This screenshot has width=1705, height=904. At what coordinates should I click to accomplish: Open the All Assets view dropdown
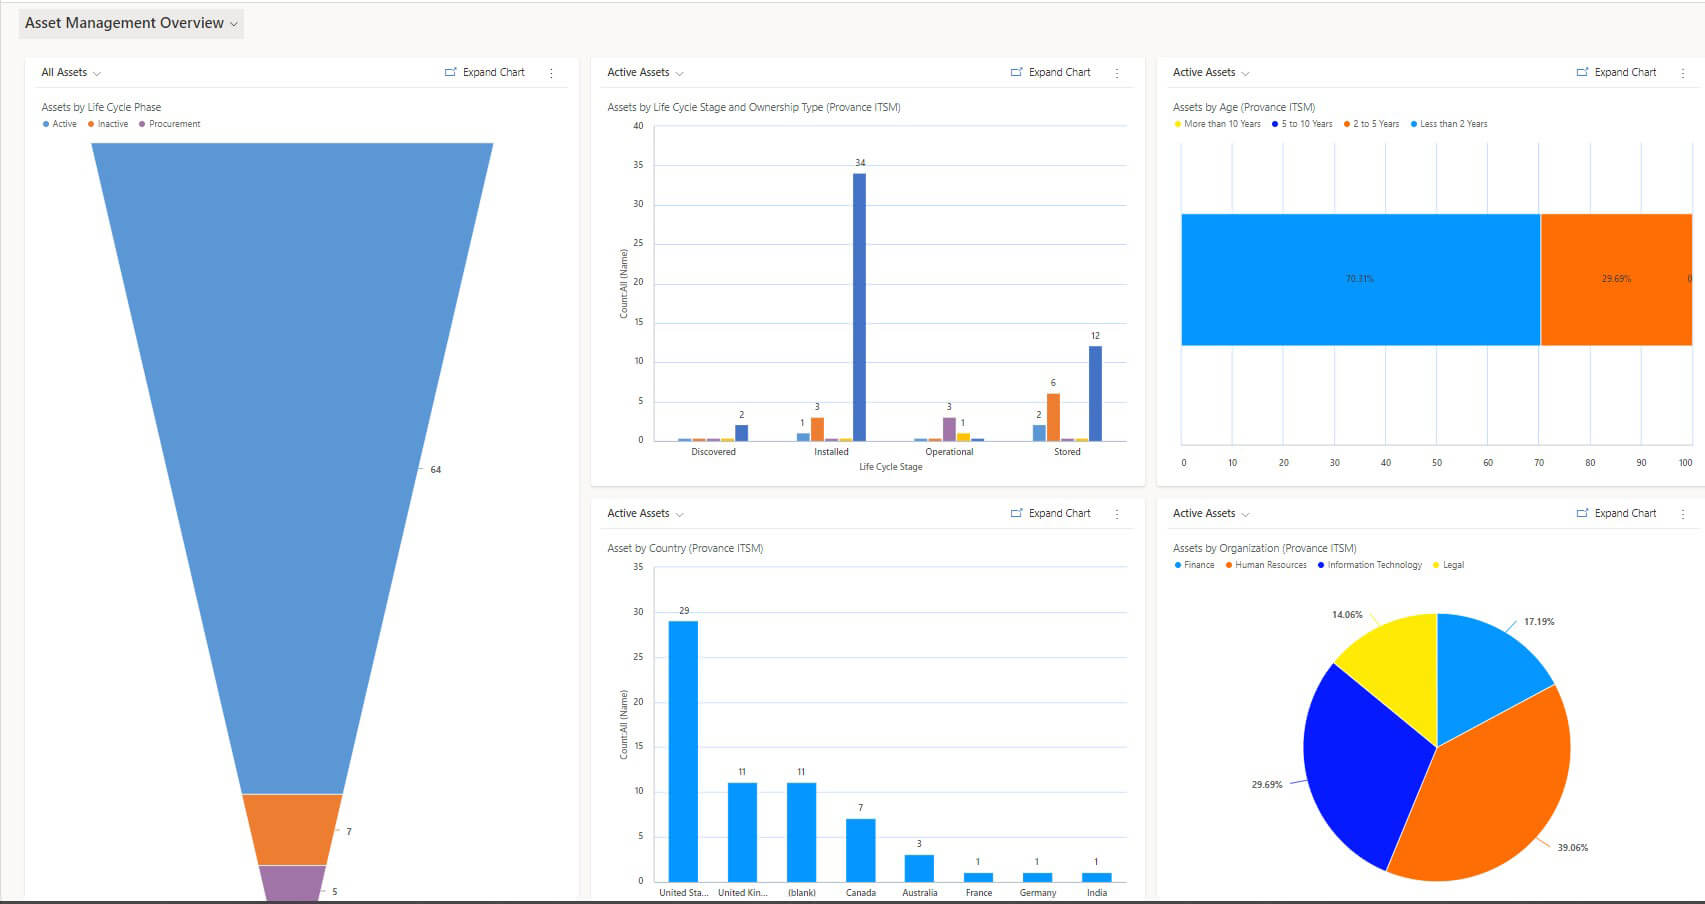click(71, 73)
